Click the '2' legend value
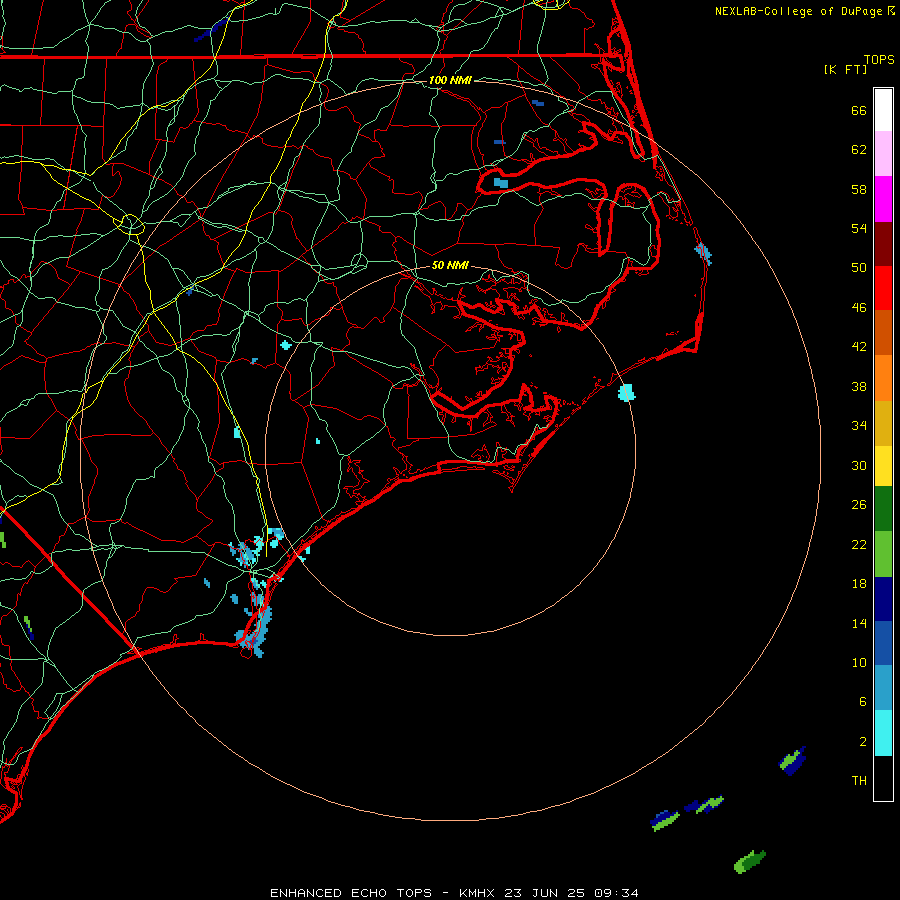Image resolution: width=900 pixels, height=900 pixels. pyautogui.click(x=862, y=742)
